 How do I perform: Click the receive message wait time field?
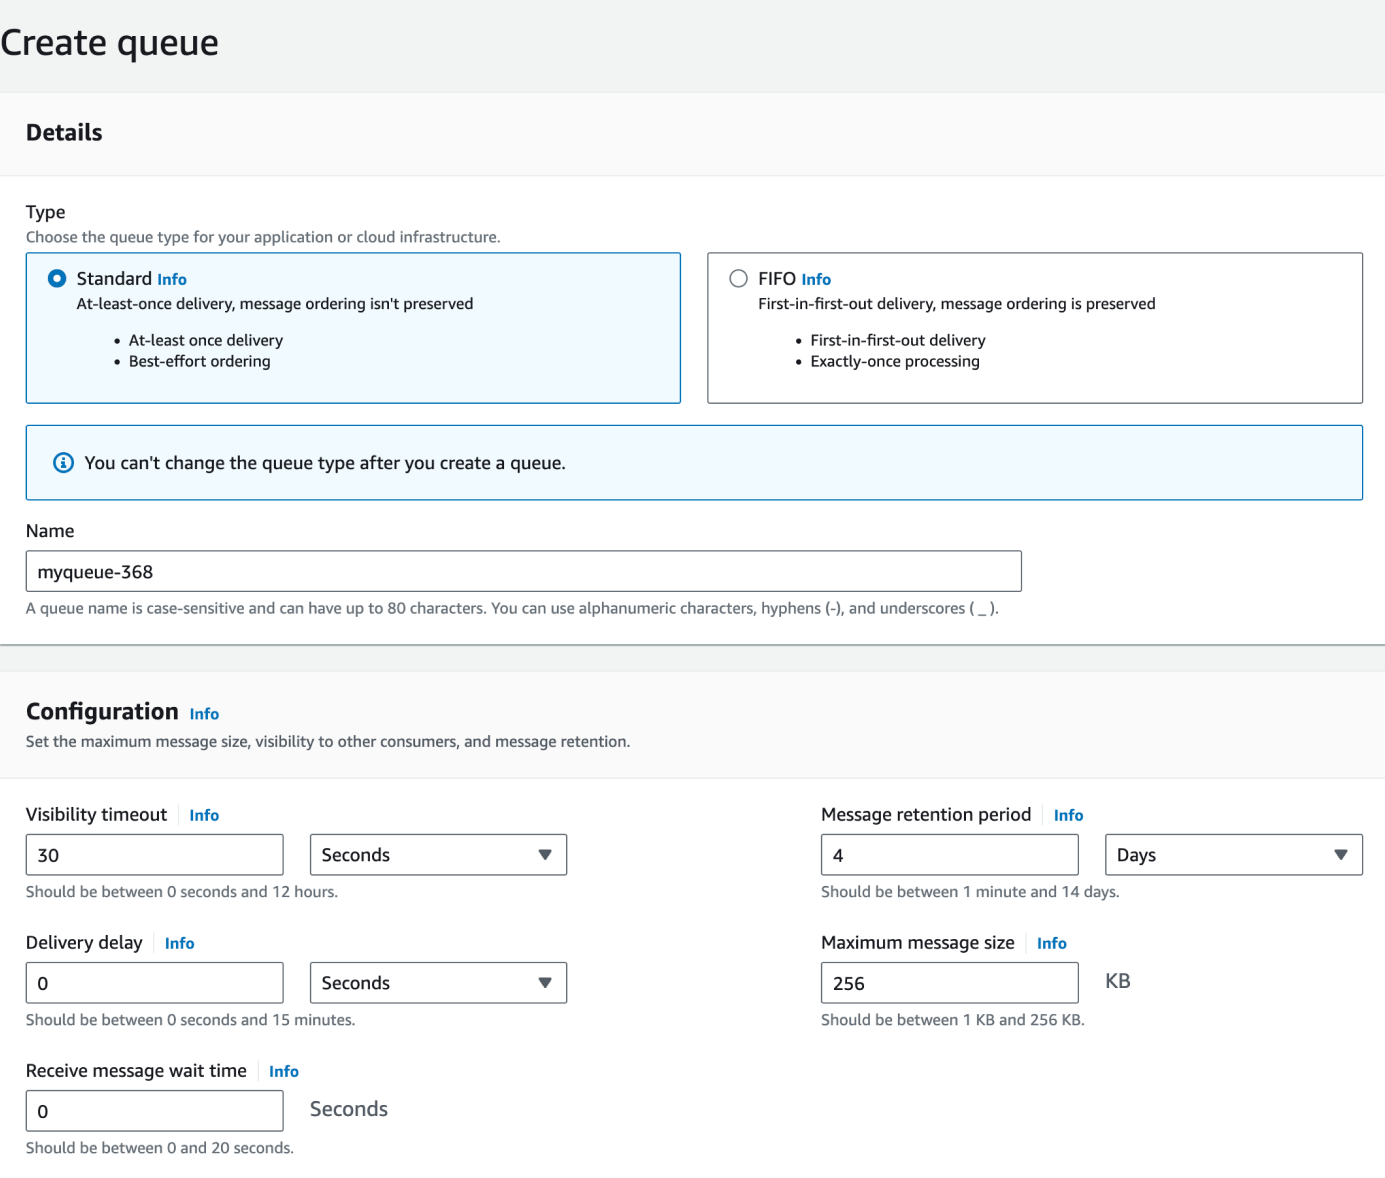click(154, 1110)
